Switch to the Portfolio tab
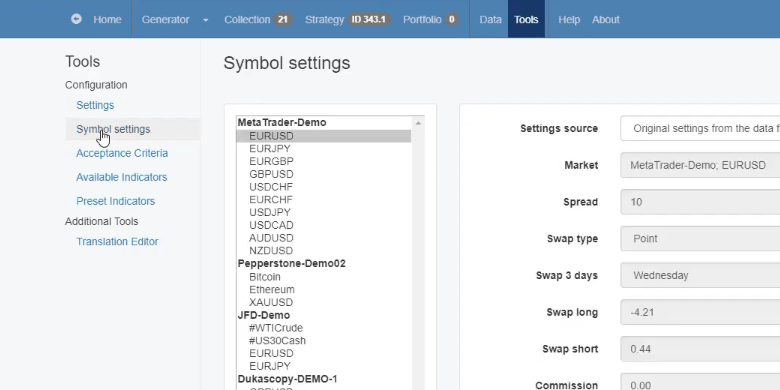This screenshot has height=390, width=780. [x=430, y=19]
